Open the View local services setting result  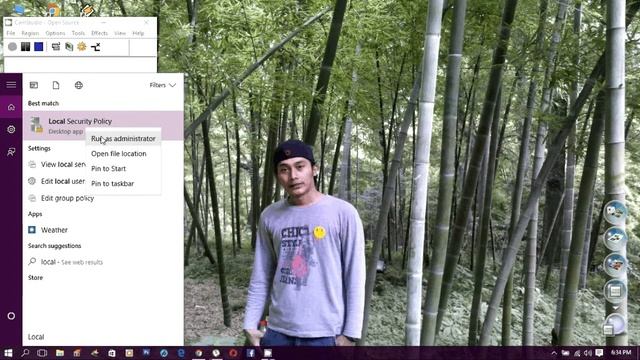click(x=57, y=164)
